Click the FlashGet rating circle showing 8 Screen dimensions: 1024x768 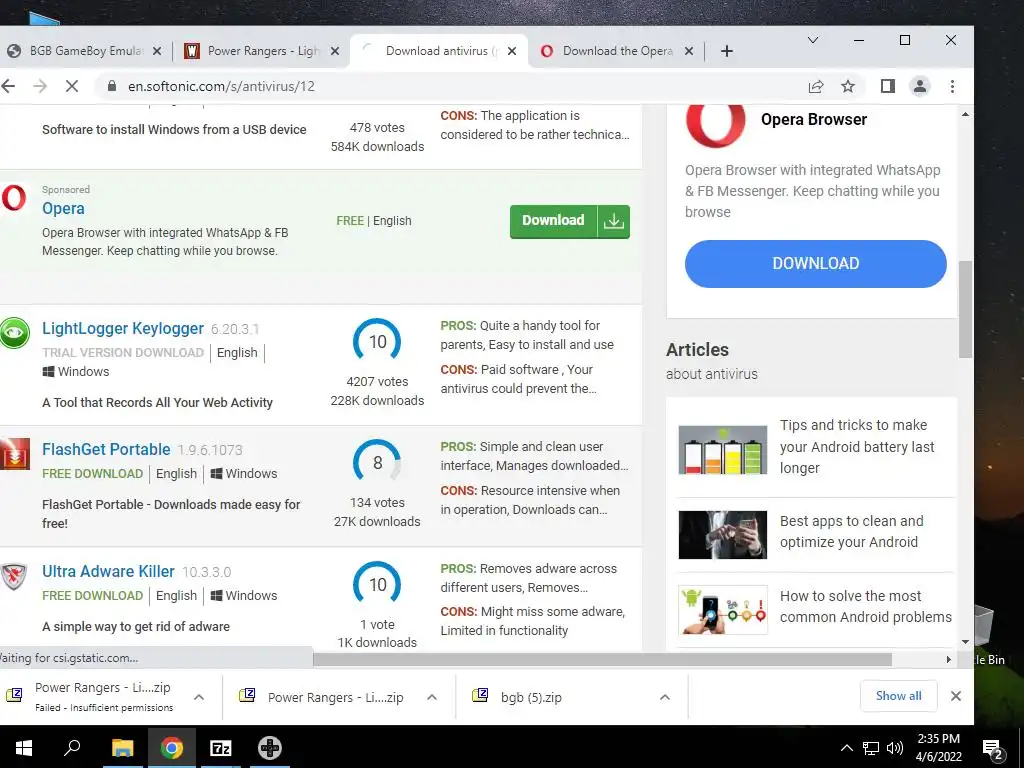pyautogui.click(x=377, y=462)
